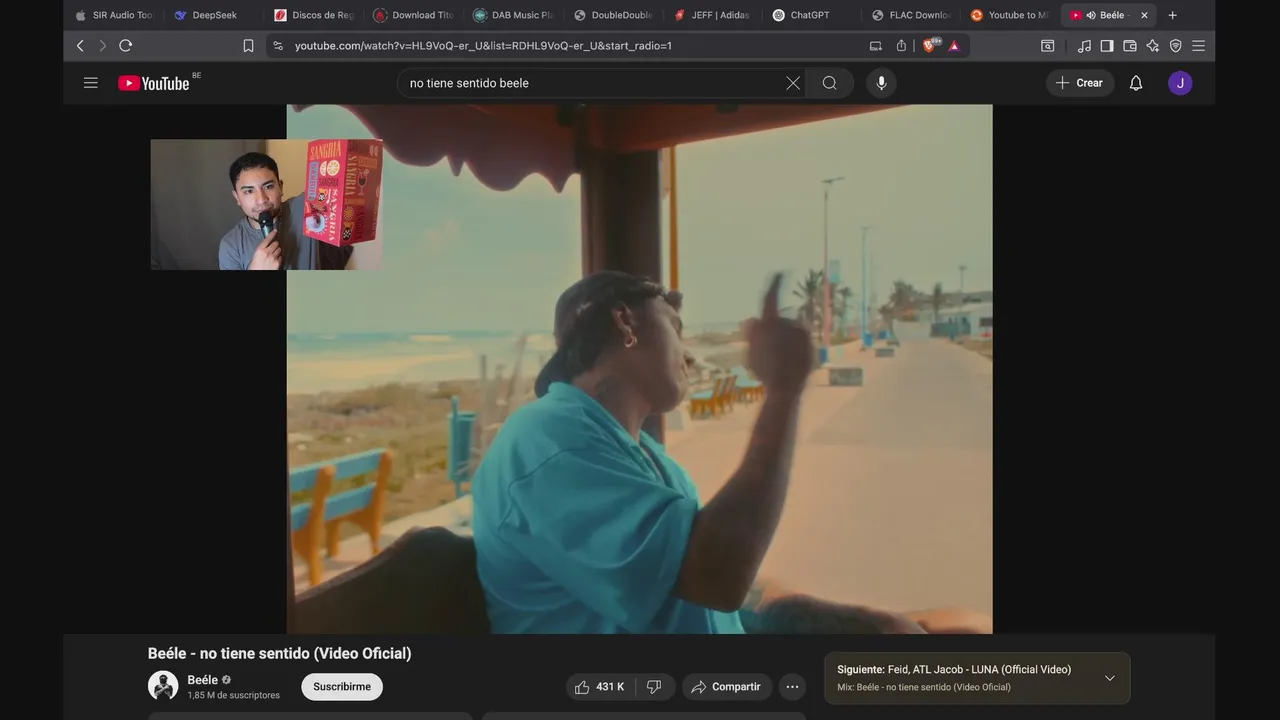The width and height of the screenshot is (1280, 720).
Task: Submit search with magnifier button
Action: tap(830, 83)
